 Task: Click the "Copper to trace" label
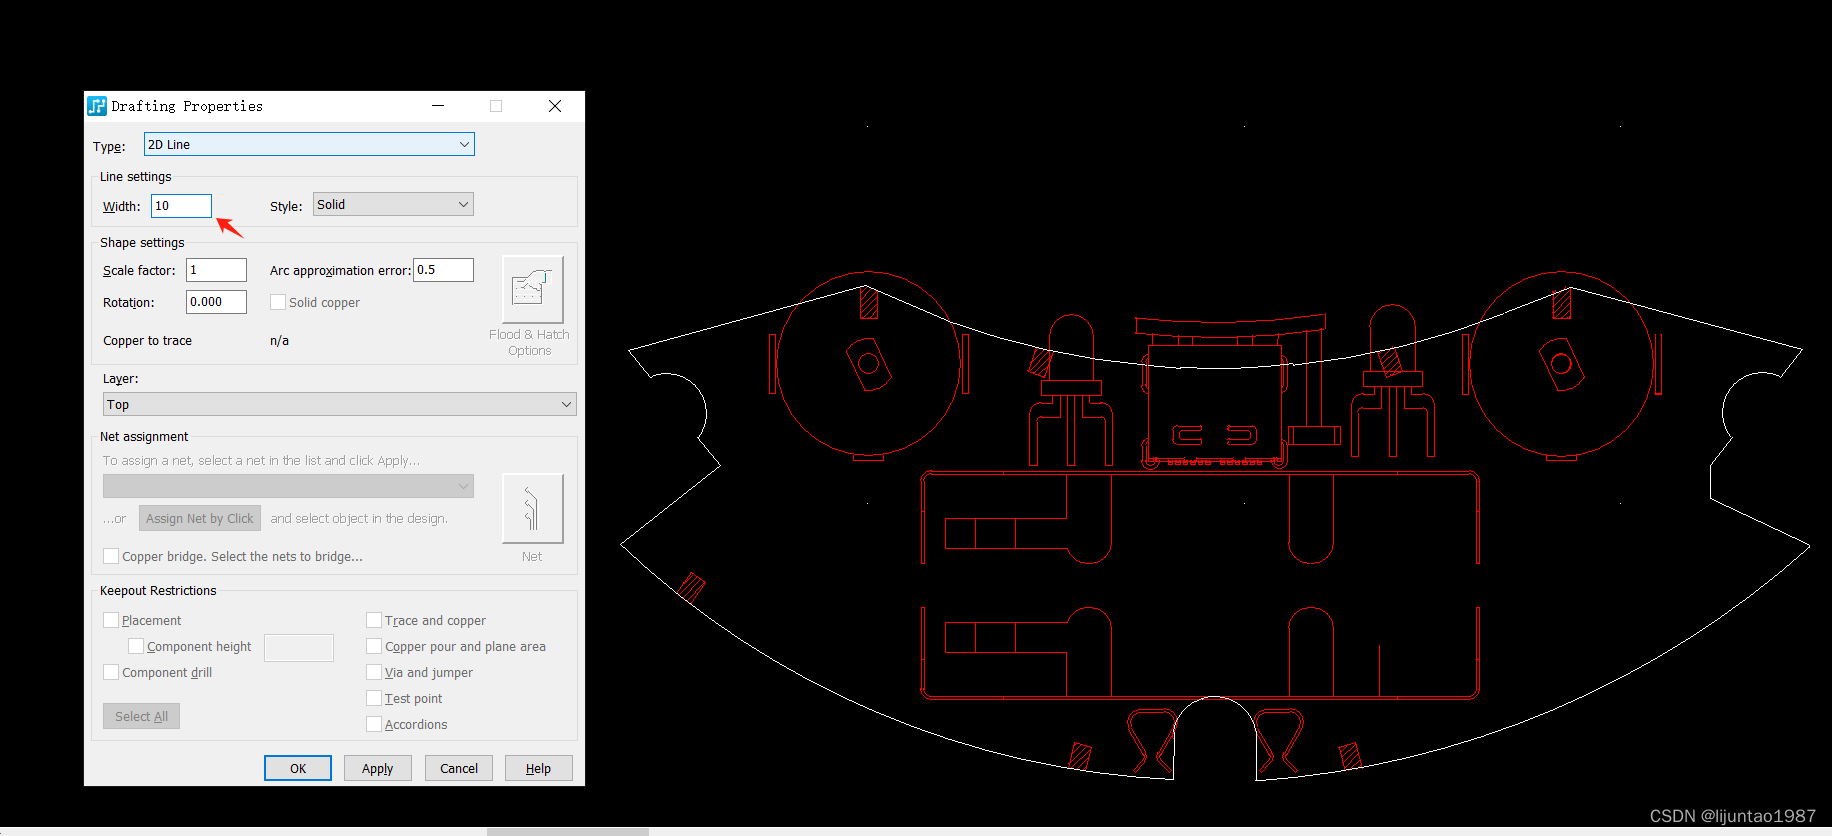[x=147, y=341]
